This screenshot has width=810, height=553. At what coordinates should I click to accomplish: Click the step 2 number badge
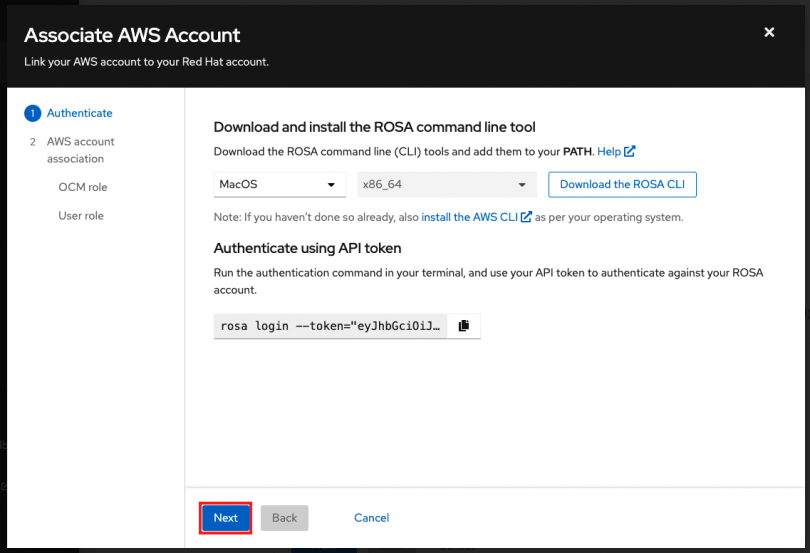(x=32, y=142)
